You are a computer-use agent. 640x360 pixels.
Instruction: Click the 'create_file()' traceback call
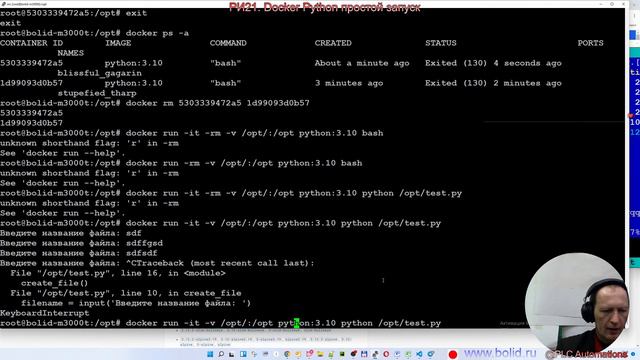coord(54,283)
